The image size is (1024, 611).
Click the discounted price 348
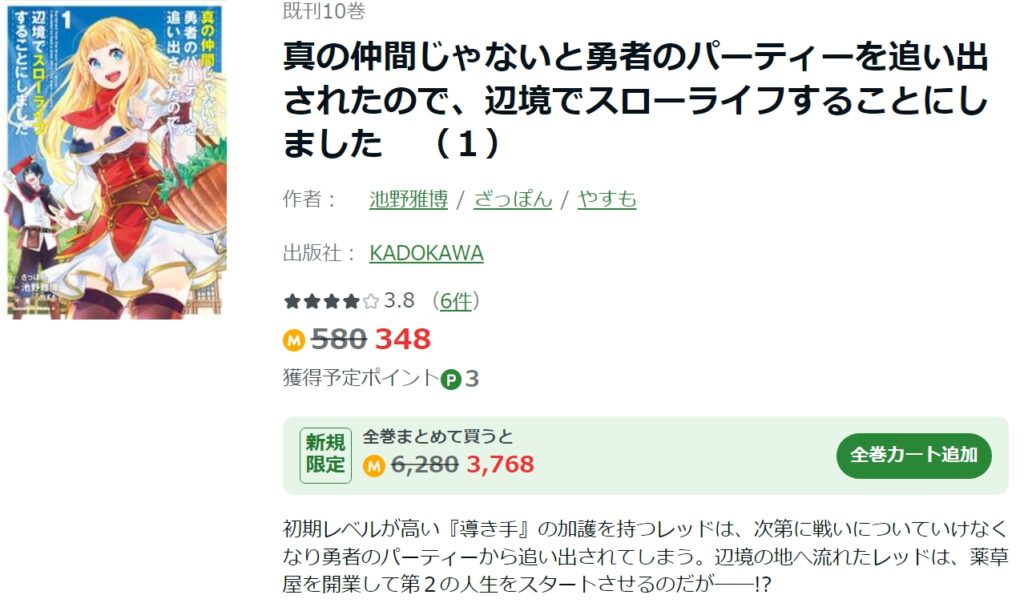(x=403, y=339)
